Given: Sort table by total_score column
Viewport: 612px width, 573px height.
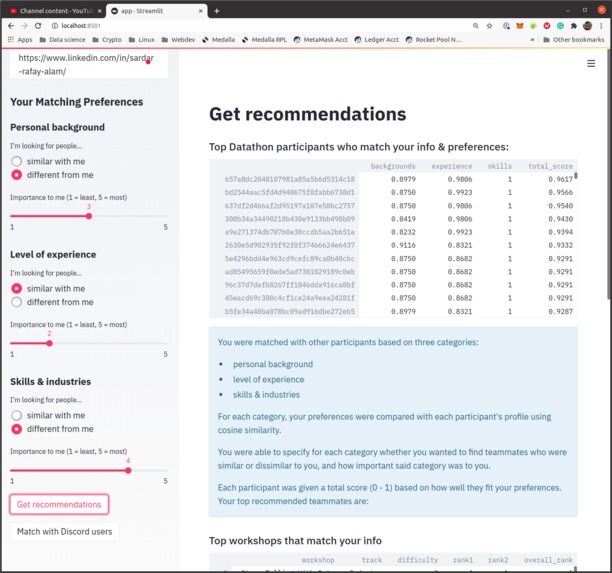Looking at the screenshot, I should [550, 166].
